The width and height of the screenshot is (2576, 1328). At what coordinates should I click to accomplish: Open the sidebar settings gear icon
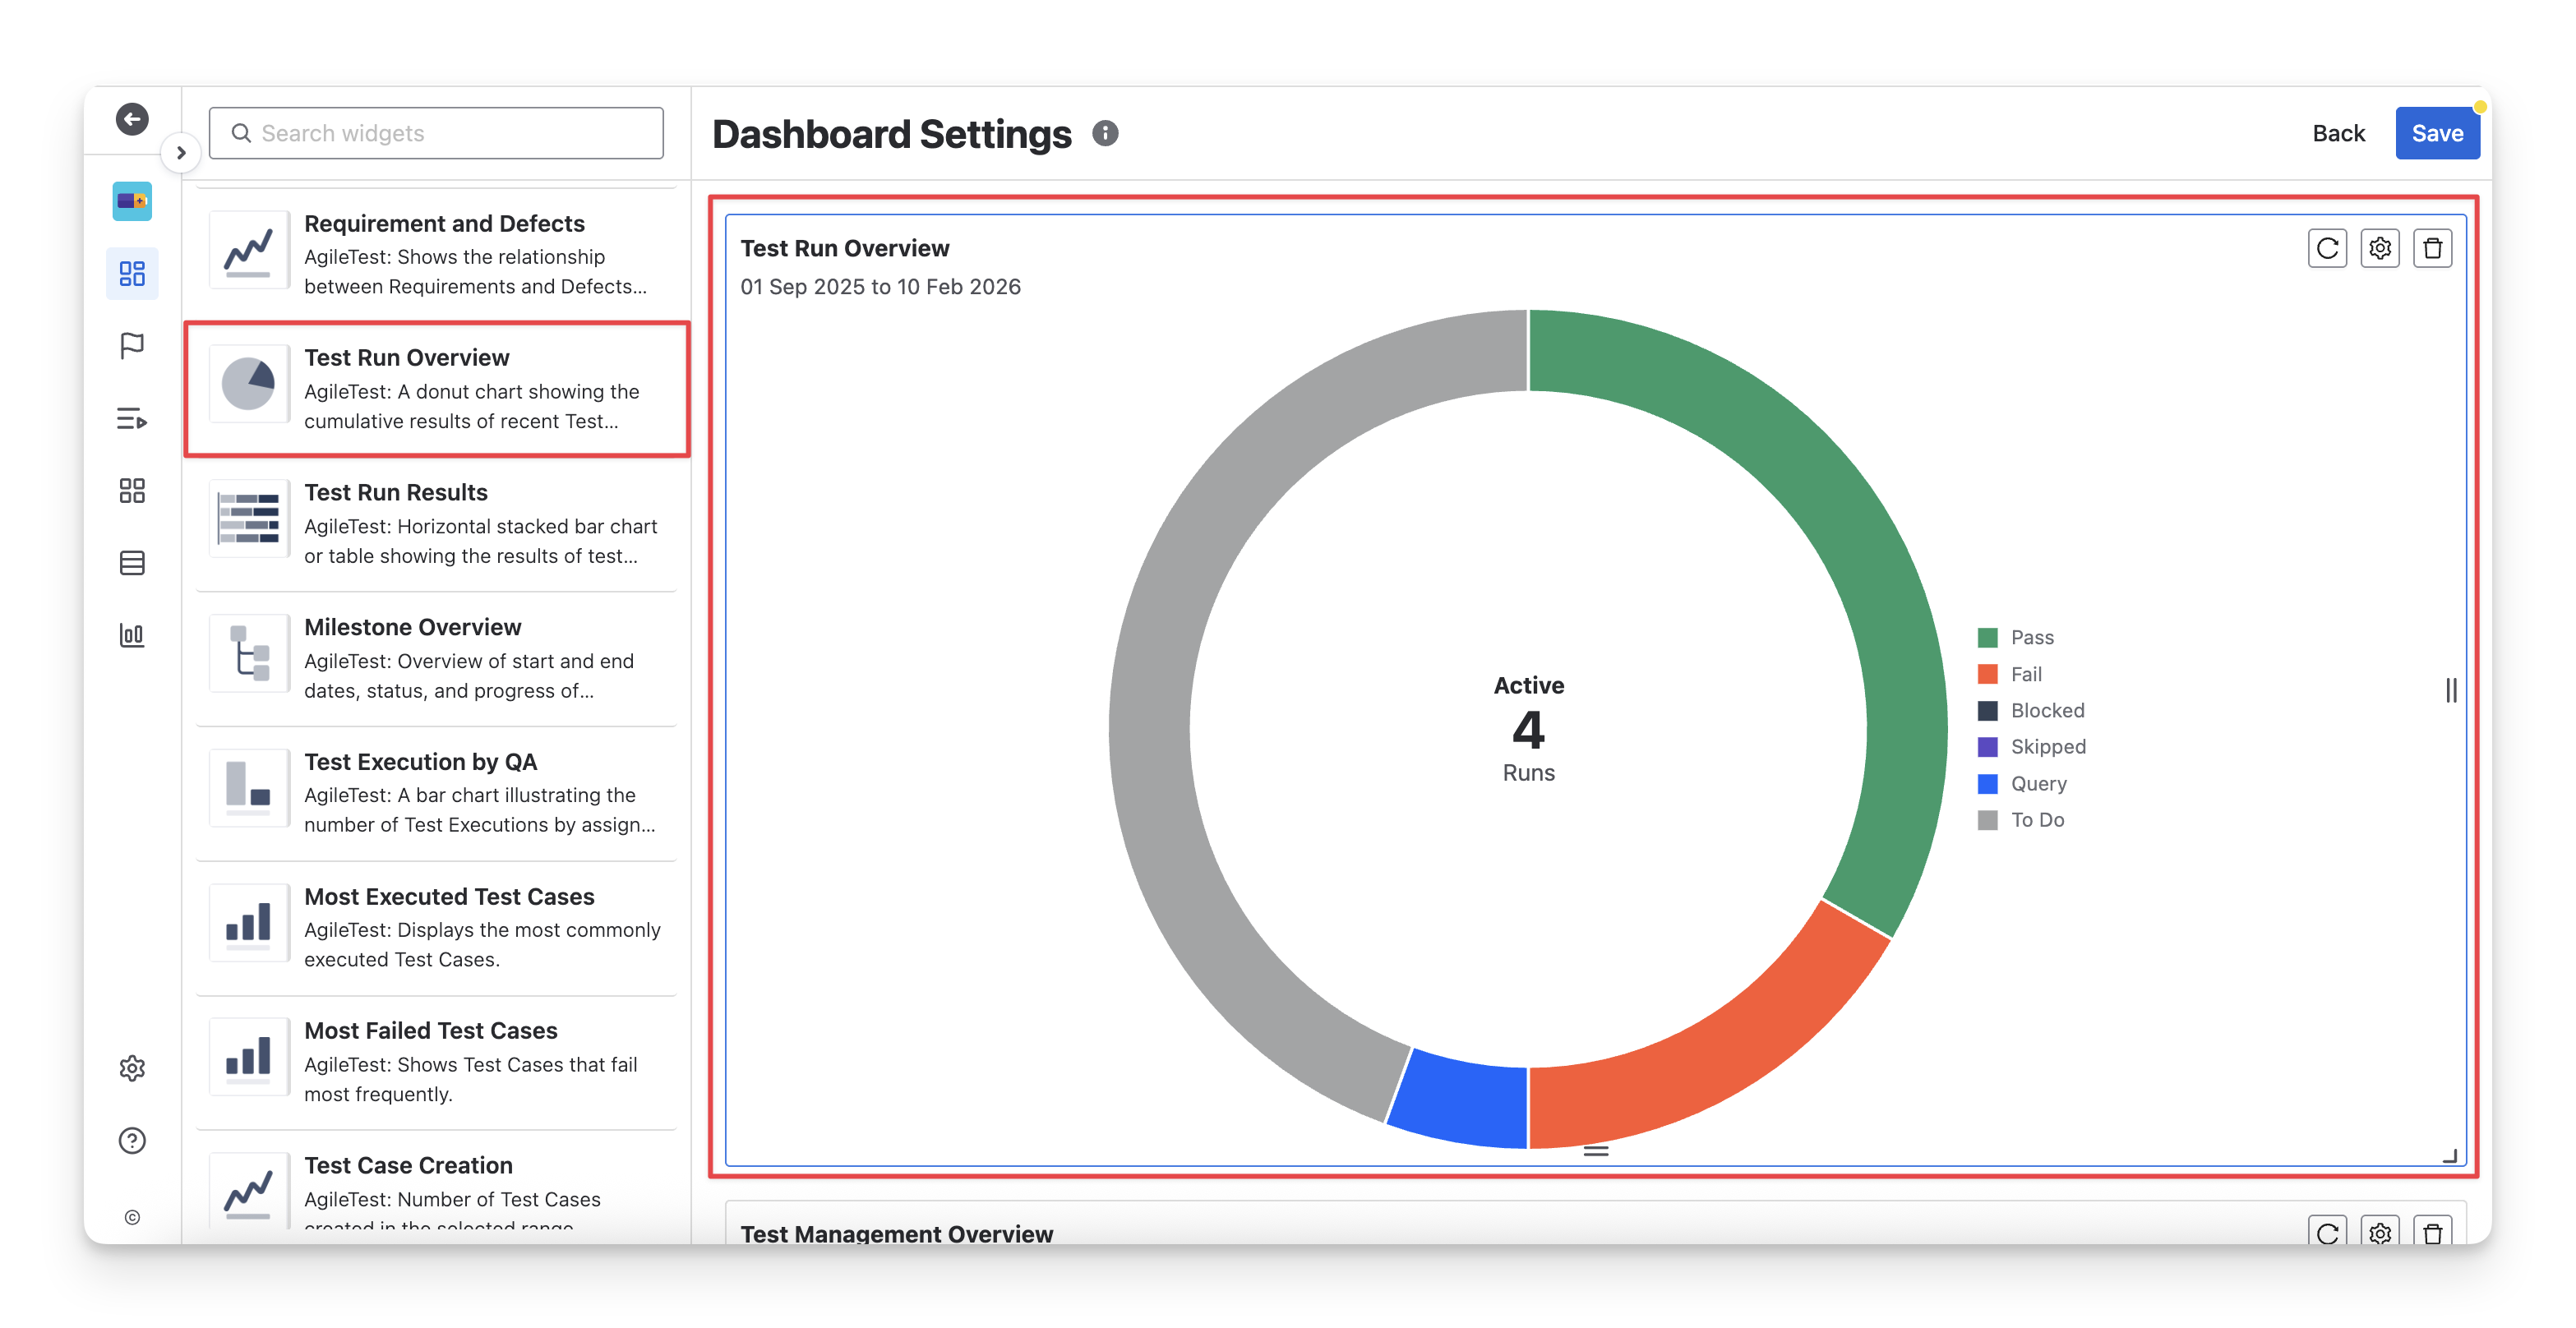tap(132, 1068)
